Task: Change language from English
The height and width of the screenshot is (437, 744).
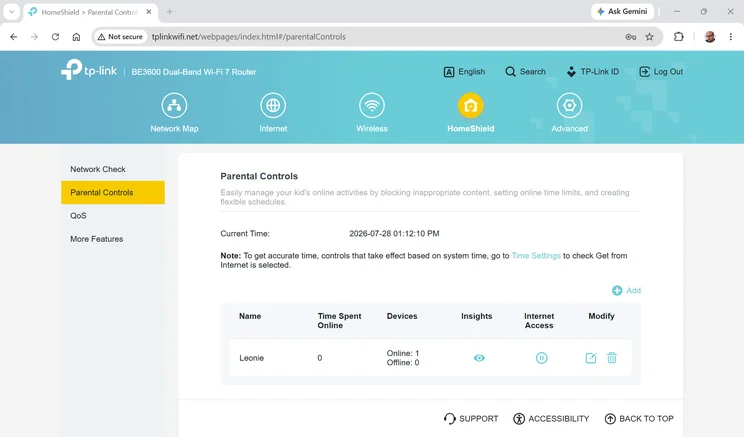Action: point(464,72)
